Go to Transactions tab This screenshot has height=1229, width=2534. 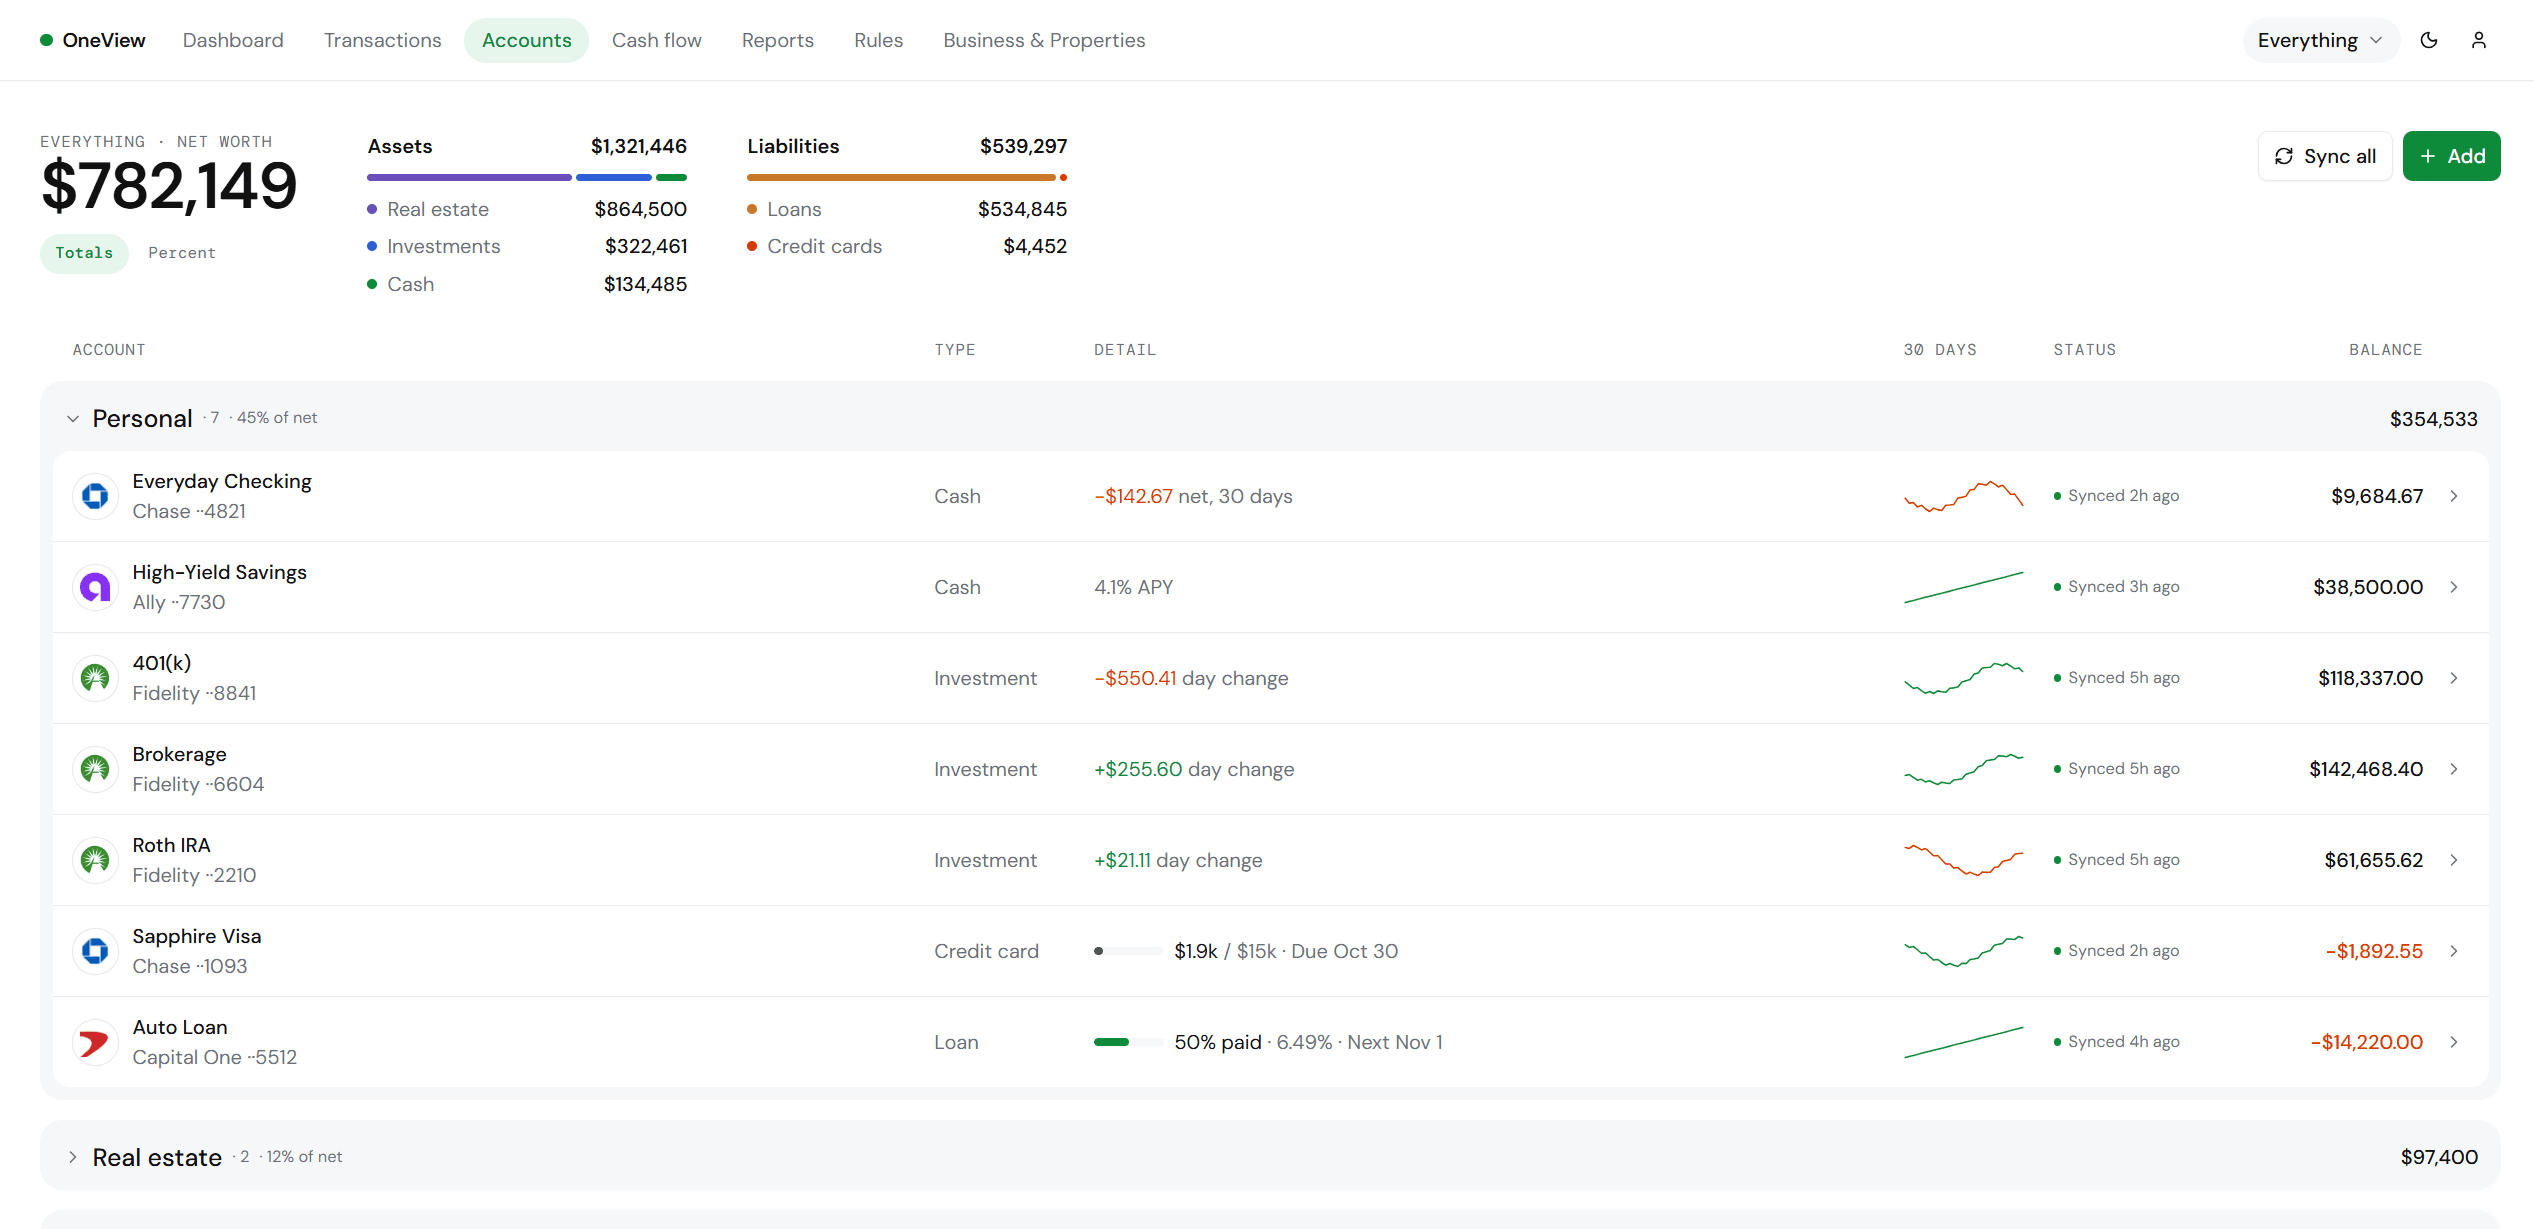click(382, 40)
